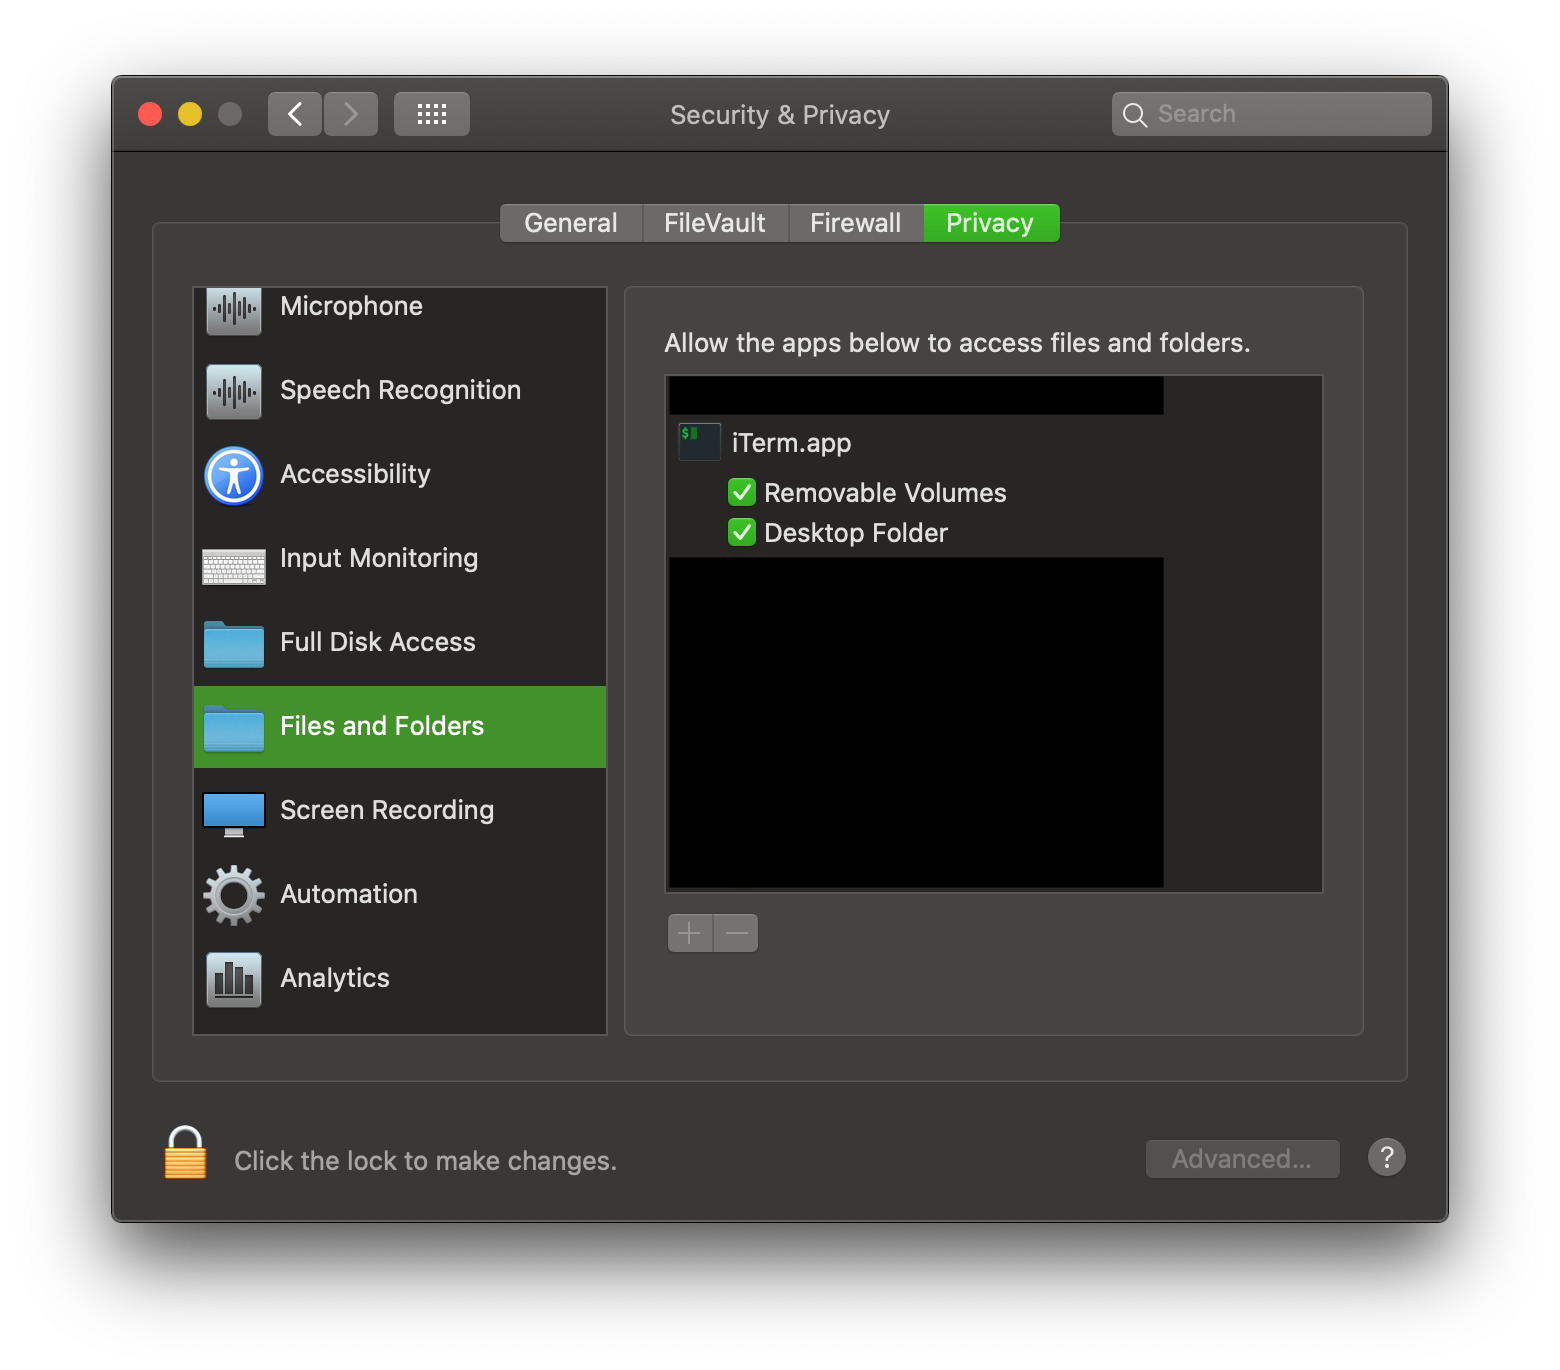Click the iTerm.app terminal icon

point(699,442)
